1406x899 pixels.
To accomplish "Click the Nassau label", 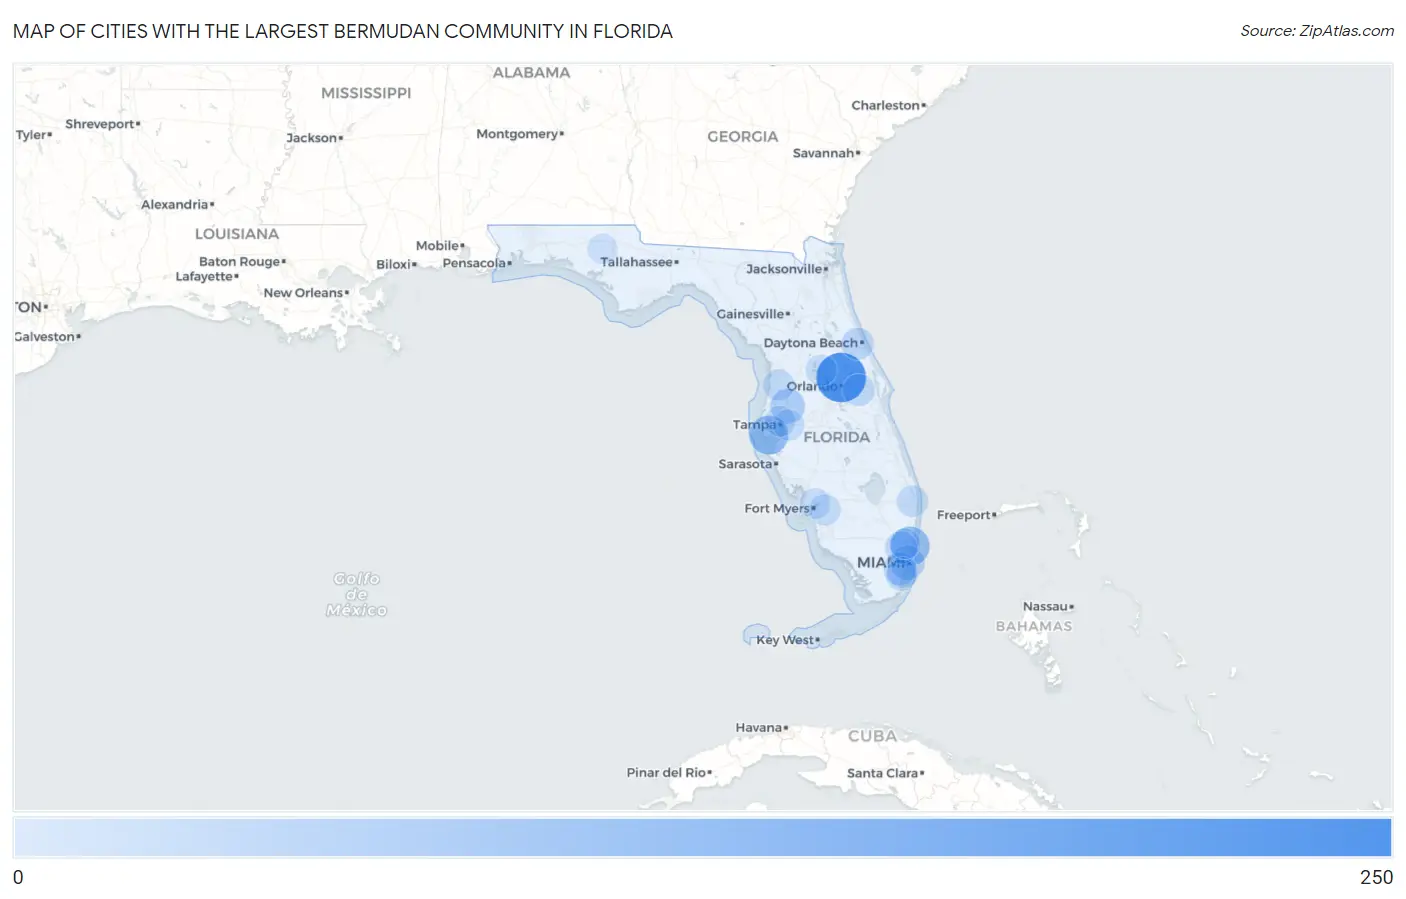I will (x=1045, y=606).
